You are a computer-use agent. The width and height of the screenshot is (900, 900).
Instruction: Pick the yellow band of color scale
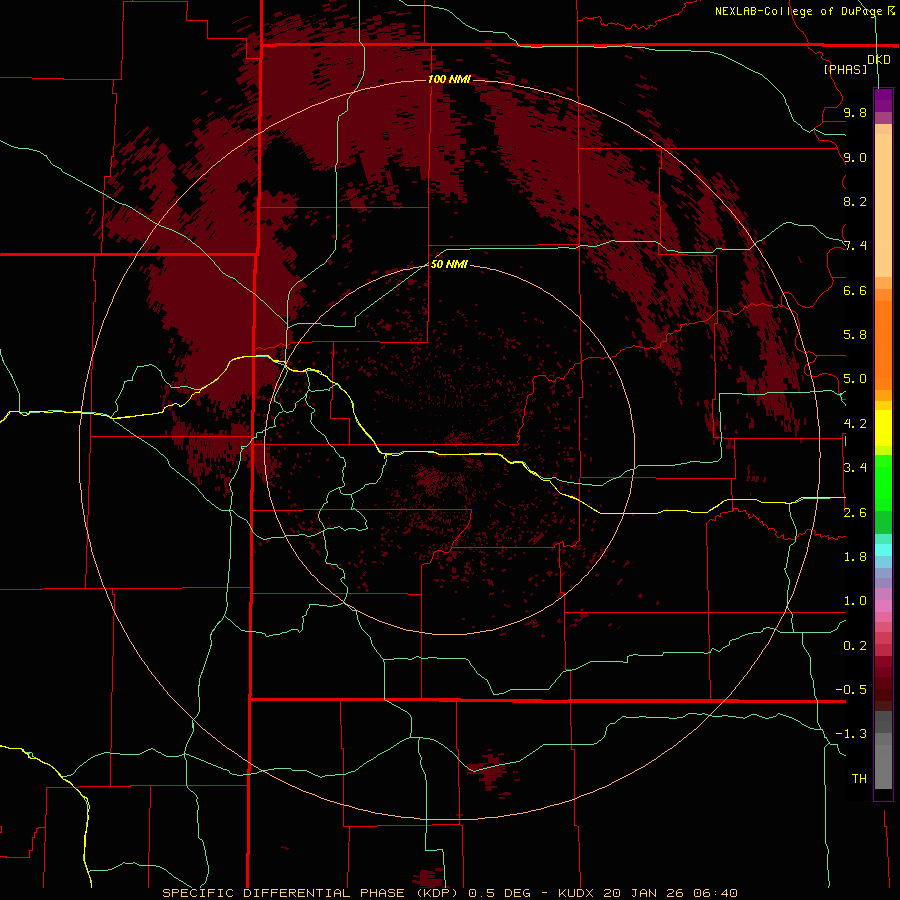(x=883, y=428)
